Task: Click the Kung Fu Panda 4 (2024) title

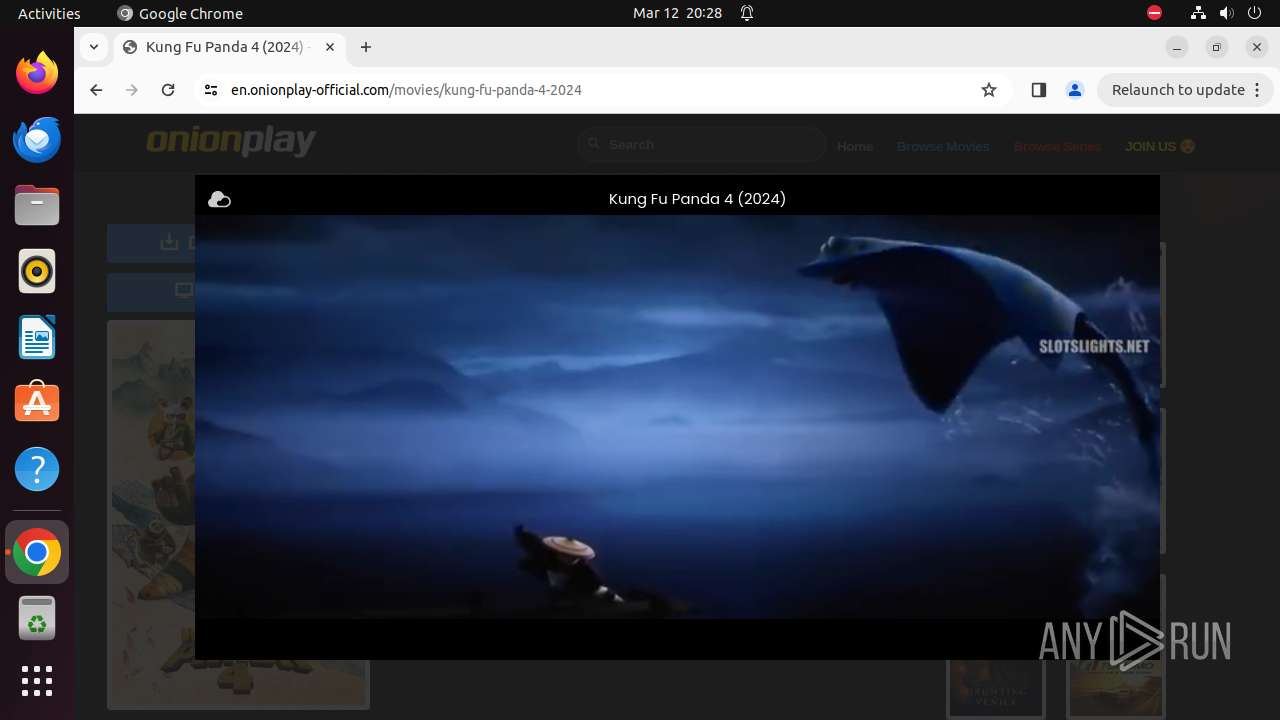Action: [697, 199]
